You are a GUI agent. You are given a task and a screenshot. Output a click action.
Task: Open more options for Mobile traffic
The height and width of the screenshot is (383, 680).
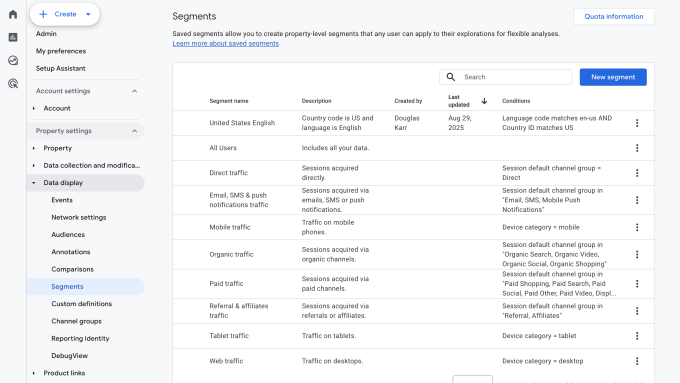click(x=637, y=227)
